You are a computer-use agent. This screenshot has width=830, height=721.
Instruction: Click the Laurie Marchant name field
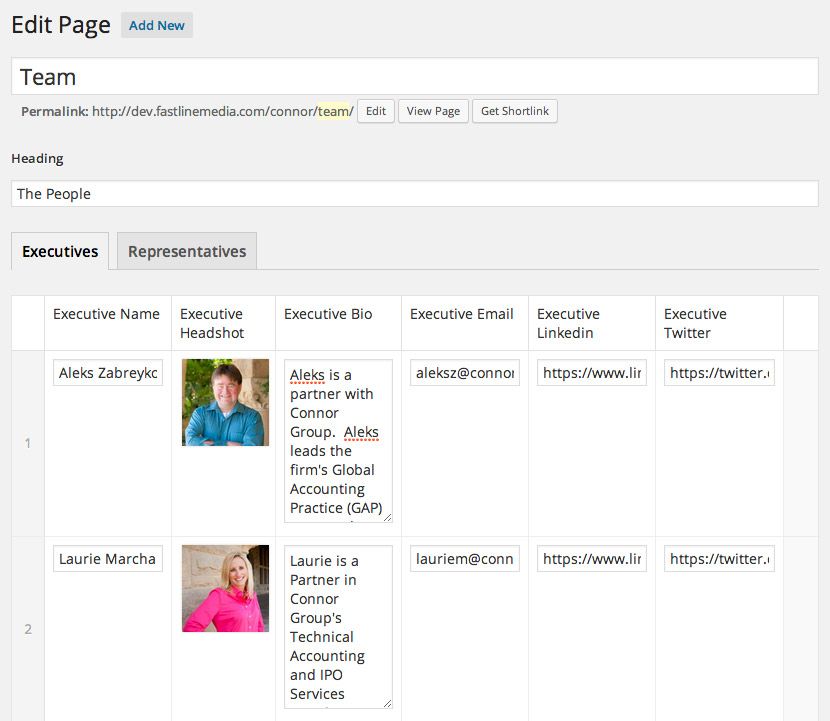click(108, 559)
